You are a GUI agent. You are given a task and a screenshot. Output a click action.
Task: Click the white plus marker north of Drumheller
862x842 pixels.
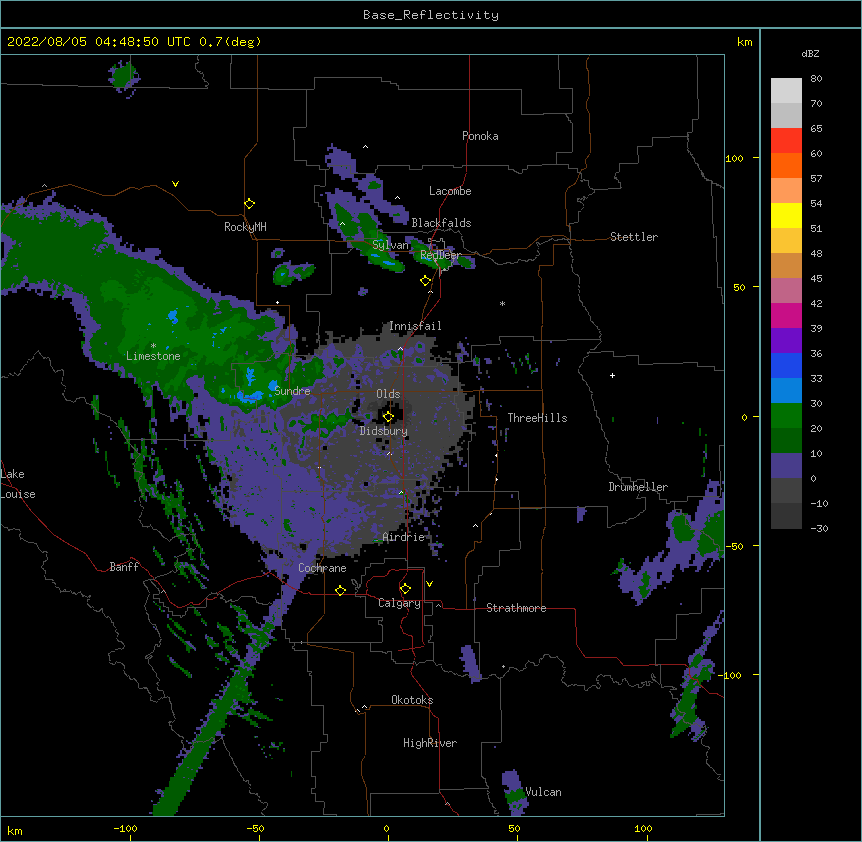[x=612, y=375]
